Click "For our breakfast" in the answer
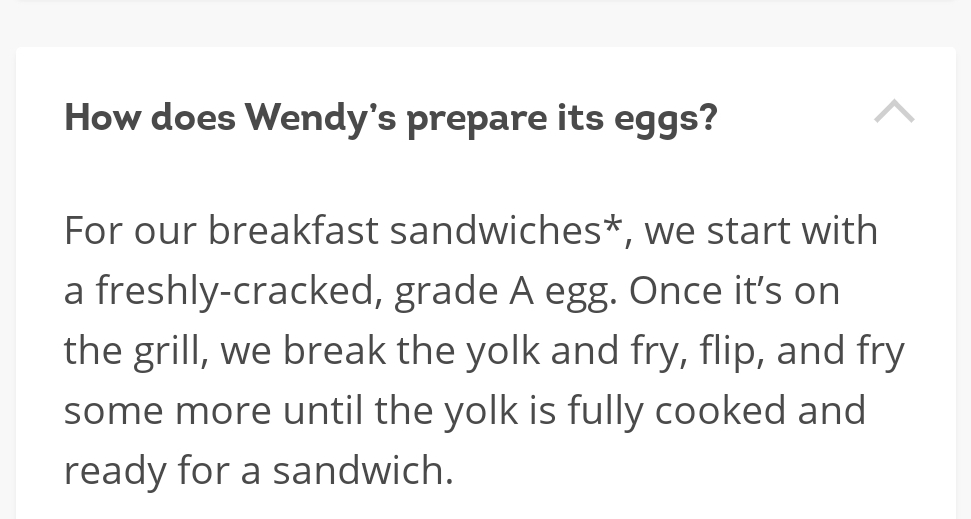 221,230
